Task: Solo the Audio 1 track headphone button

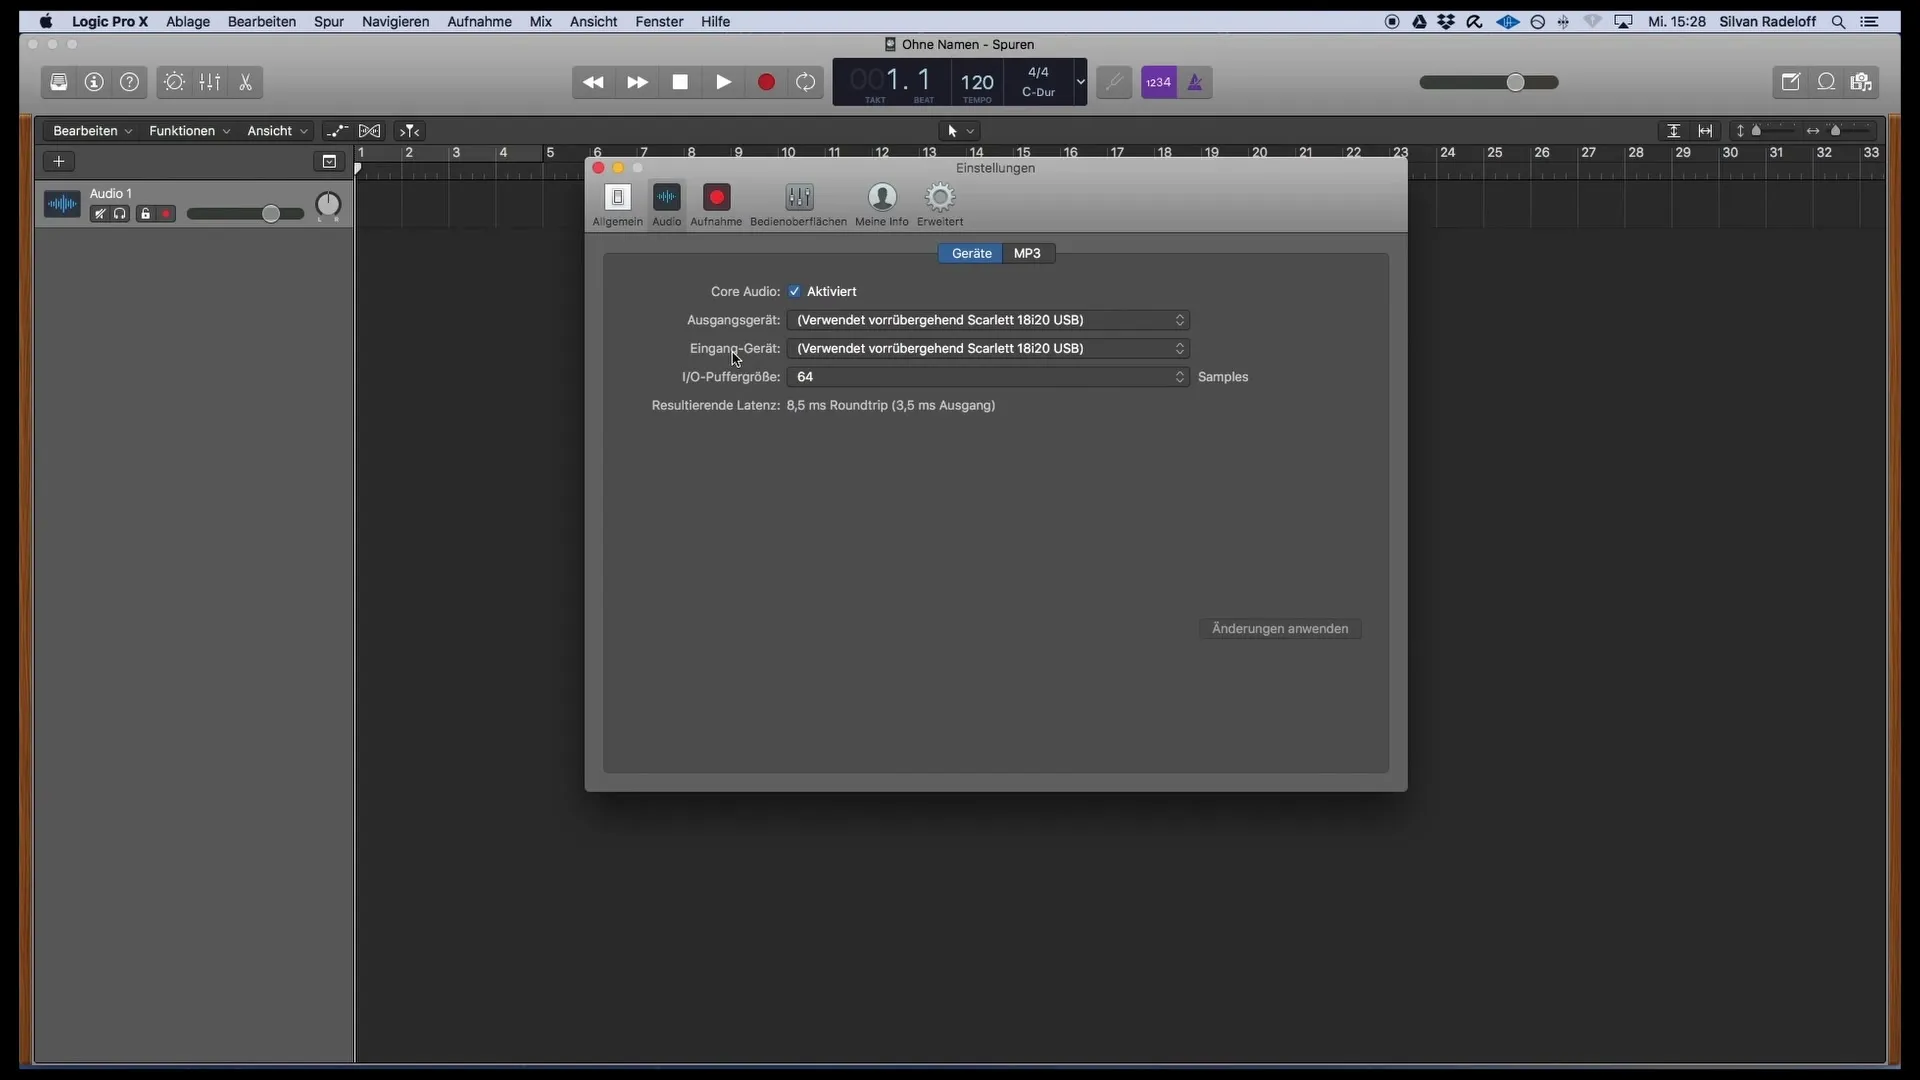Action: (120, 214)
